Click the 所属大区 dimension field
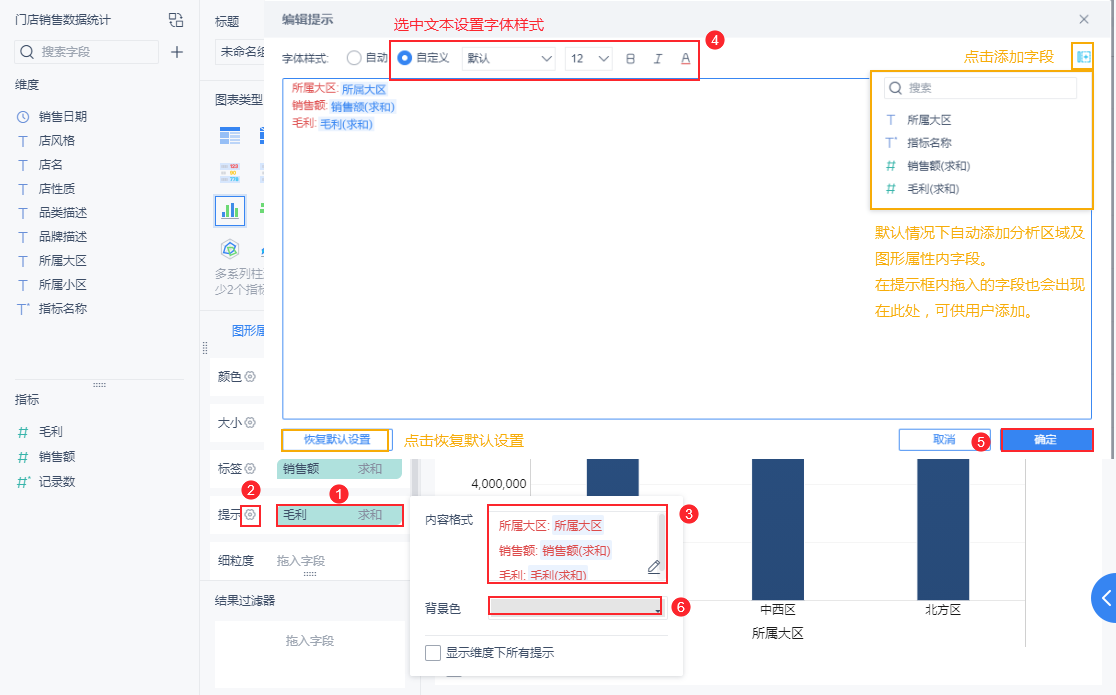Image resolution: width=1116 pixels, height=695 pixels. click(x=63, y=261)
